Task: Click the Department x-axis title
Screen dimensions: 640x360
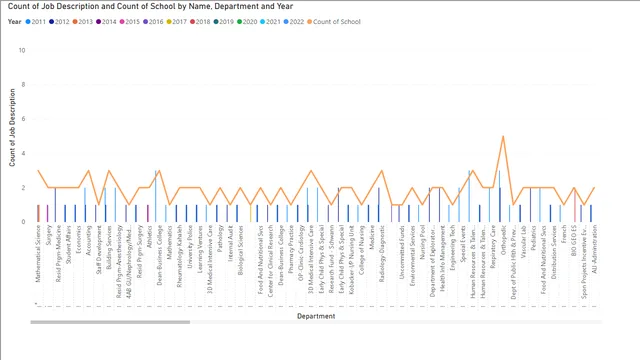Action: 316,316
